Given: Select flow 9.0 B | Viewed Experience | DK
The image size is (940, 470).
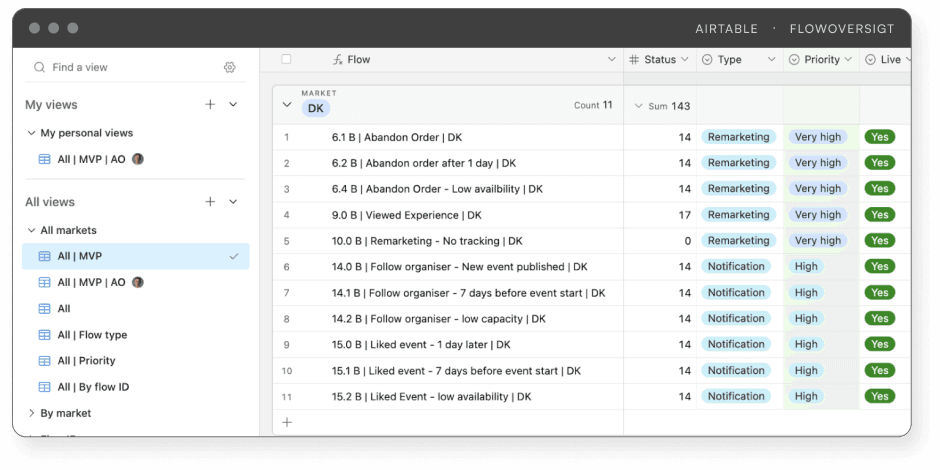Looking at the screenshot, I should [406, 215].
